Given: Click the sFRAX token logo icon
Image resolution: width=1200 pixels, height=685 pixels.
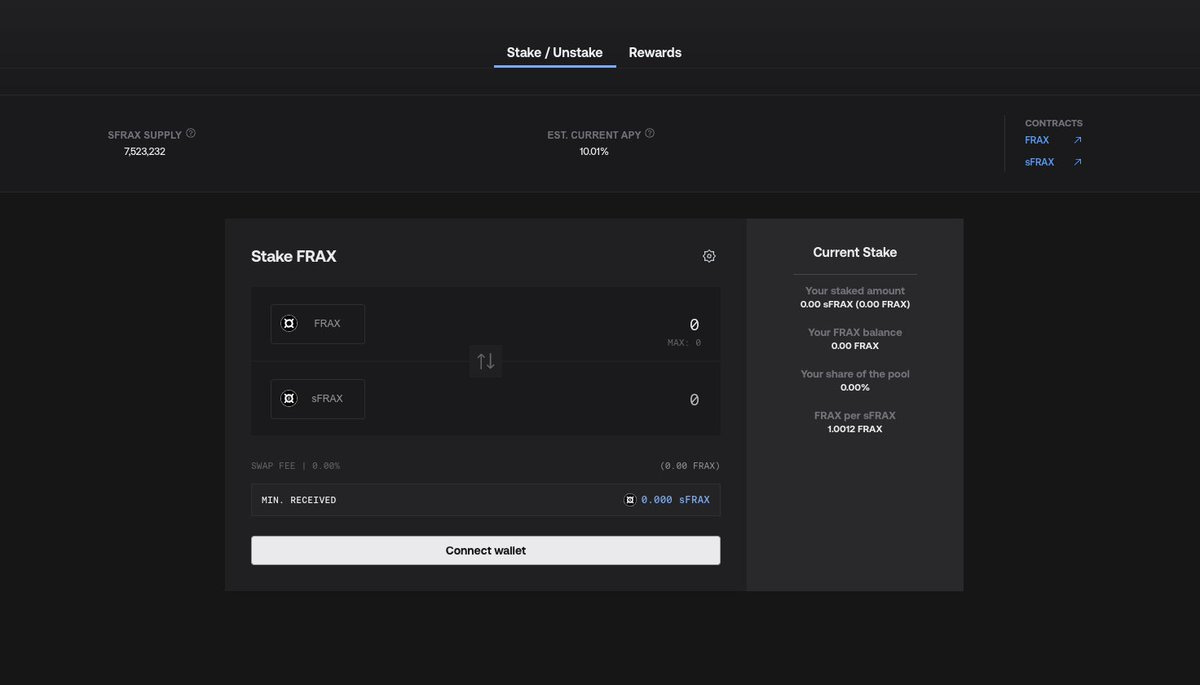Looking at the screenshot, I should click(x=289, y=399).
